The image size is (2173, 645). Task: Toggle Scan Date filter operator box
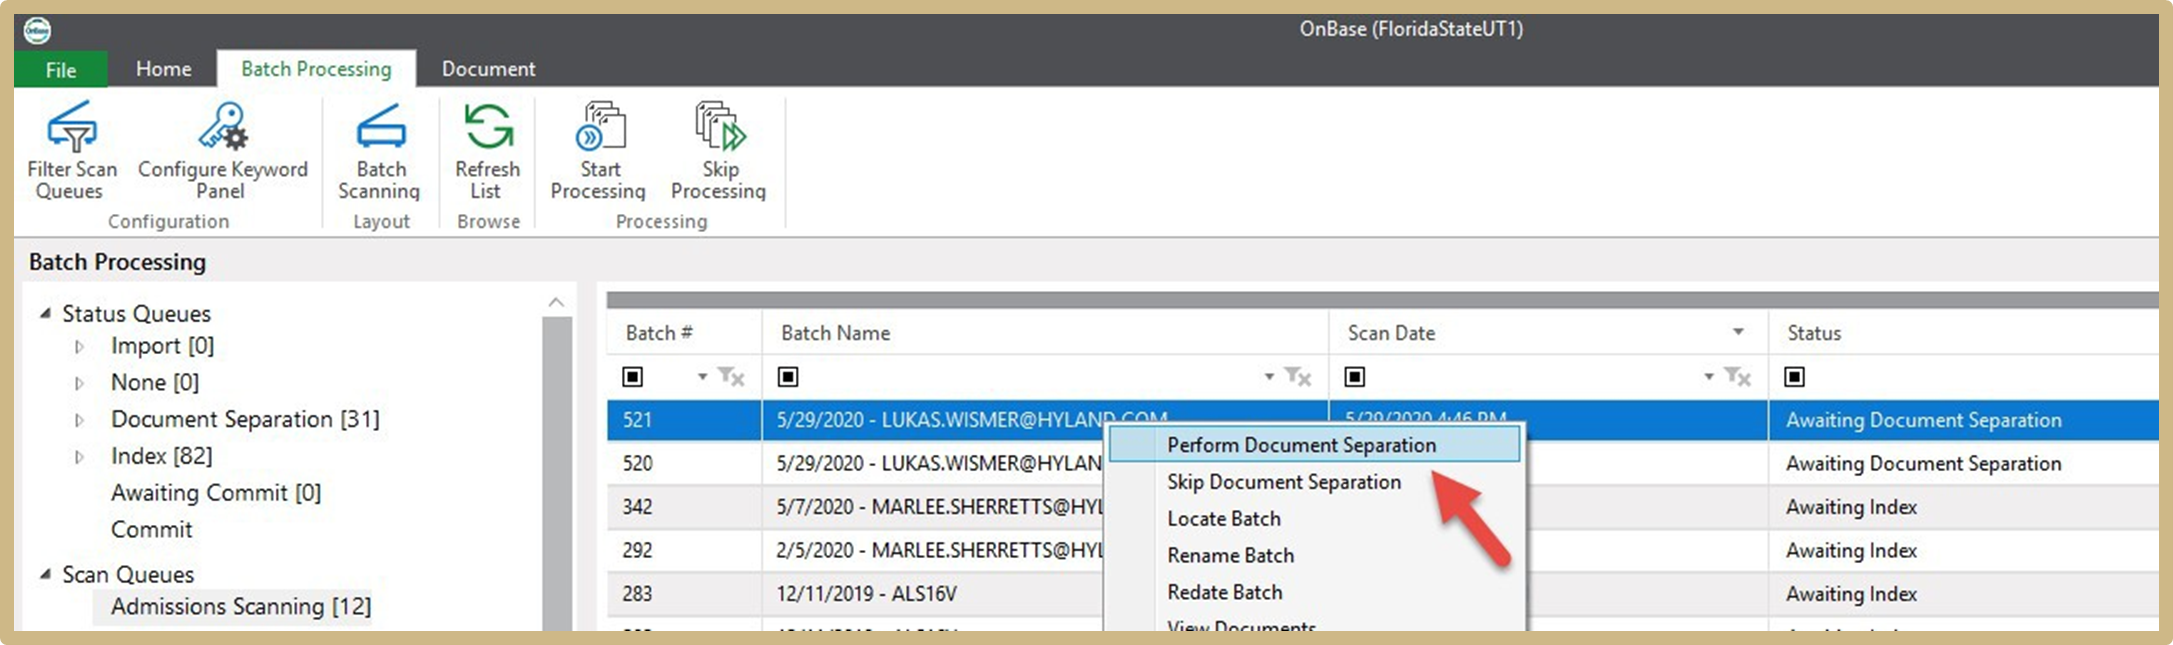pos(1355,377)
